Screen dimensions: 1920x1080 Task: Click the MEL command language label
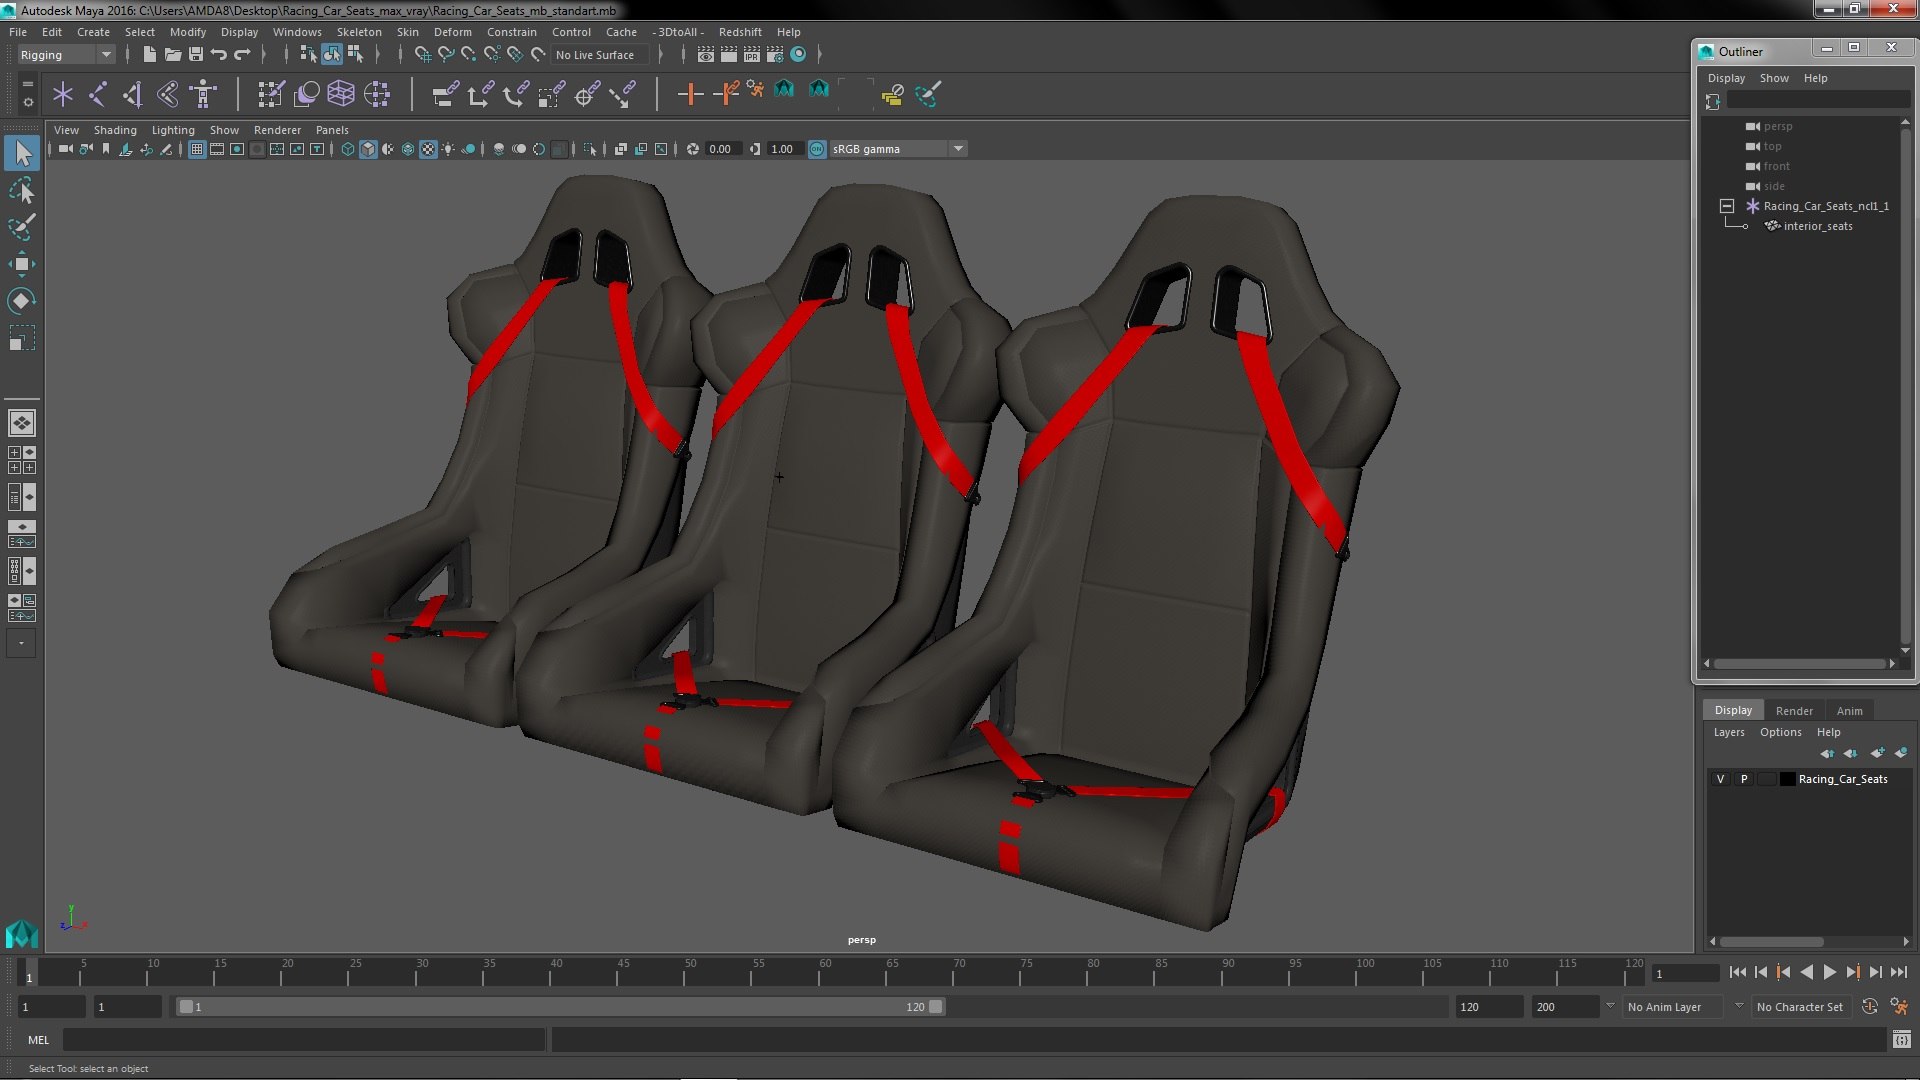[x=38, y=1040]
